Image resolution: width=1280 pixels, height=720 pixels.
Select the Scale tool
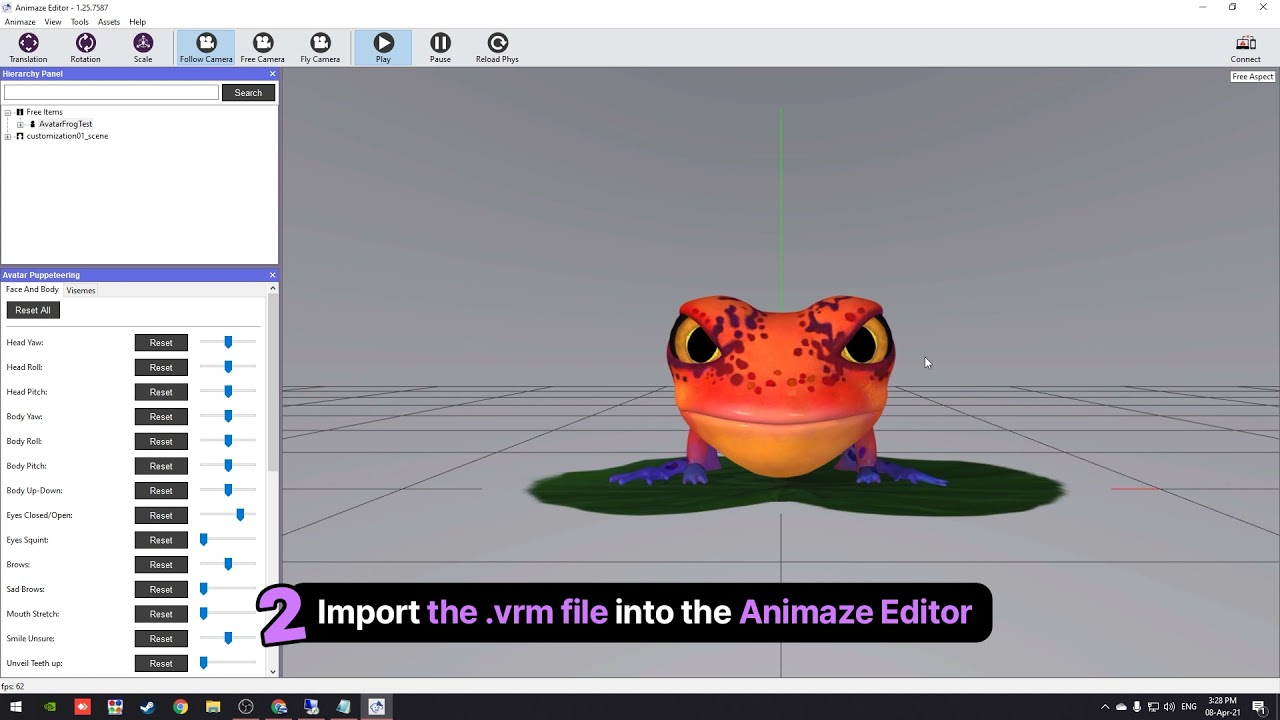(x=143, y=48)
